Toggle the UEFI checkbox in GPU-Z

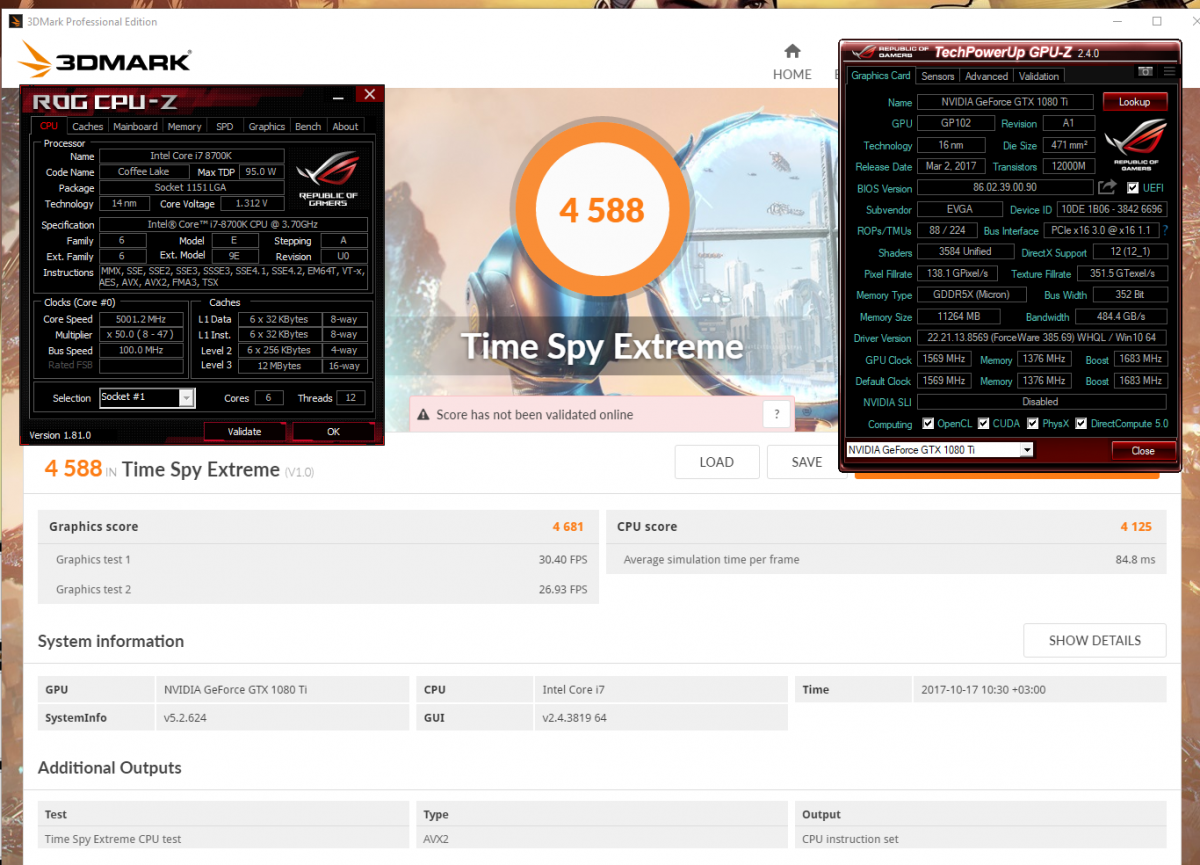click(1132, 188)
